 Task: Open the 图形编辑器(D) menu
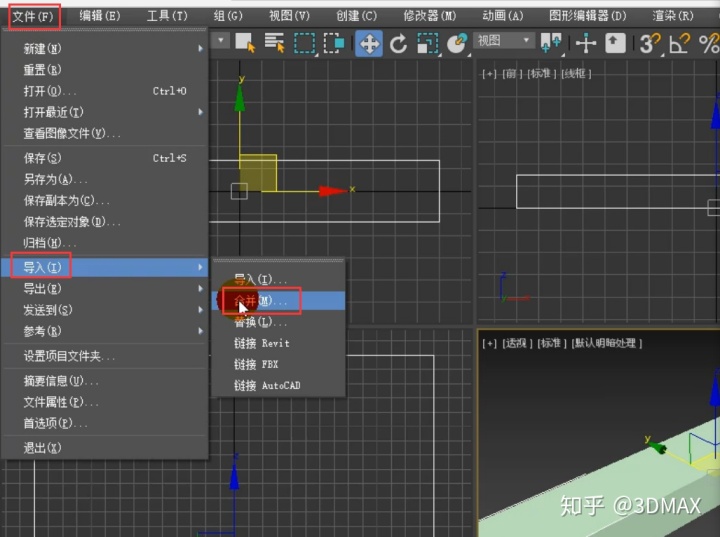(x=588, y=16)
